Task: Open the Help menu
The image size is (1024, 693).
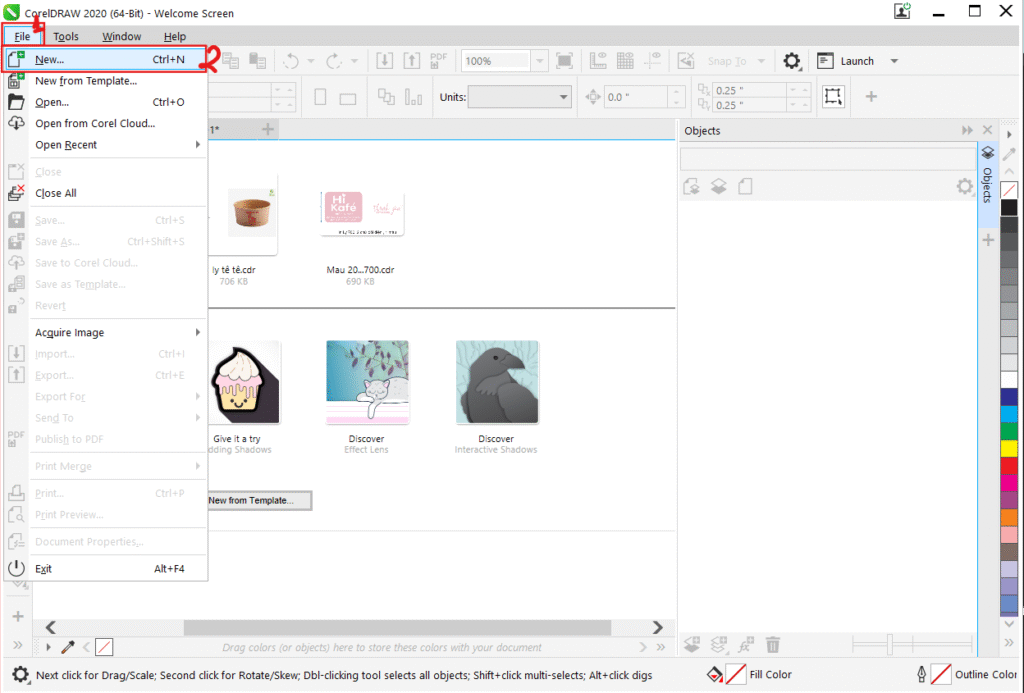Action: tap(174, 37)
